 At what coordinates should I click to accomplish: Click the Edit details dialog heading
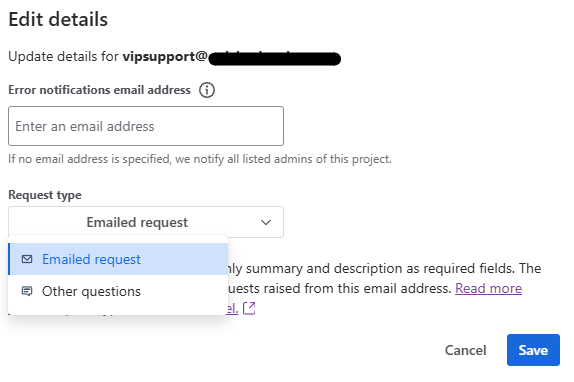click(58, 19)
